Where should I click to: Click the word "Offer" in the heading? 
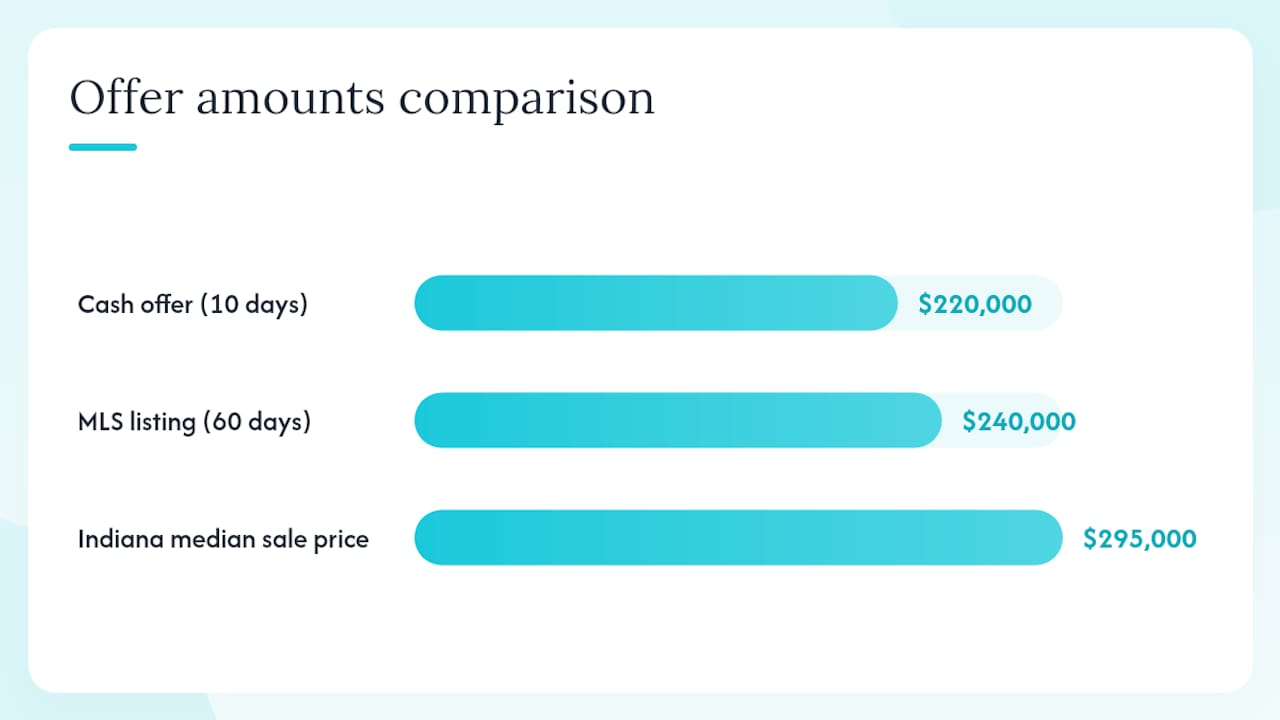pyautogui.click(x=126, y=98)
